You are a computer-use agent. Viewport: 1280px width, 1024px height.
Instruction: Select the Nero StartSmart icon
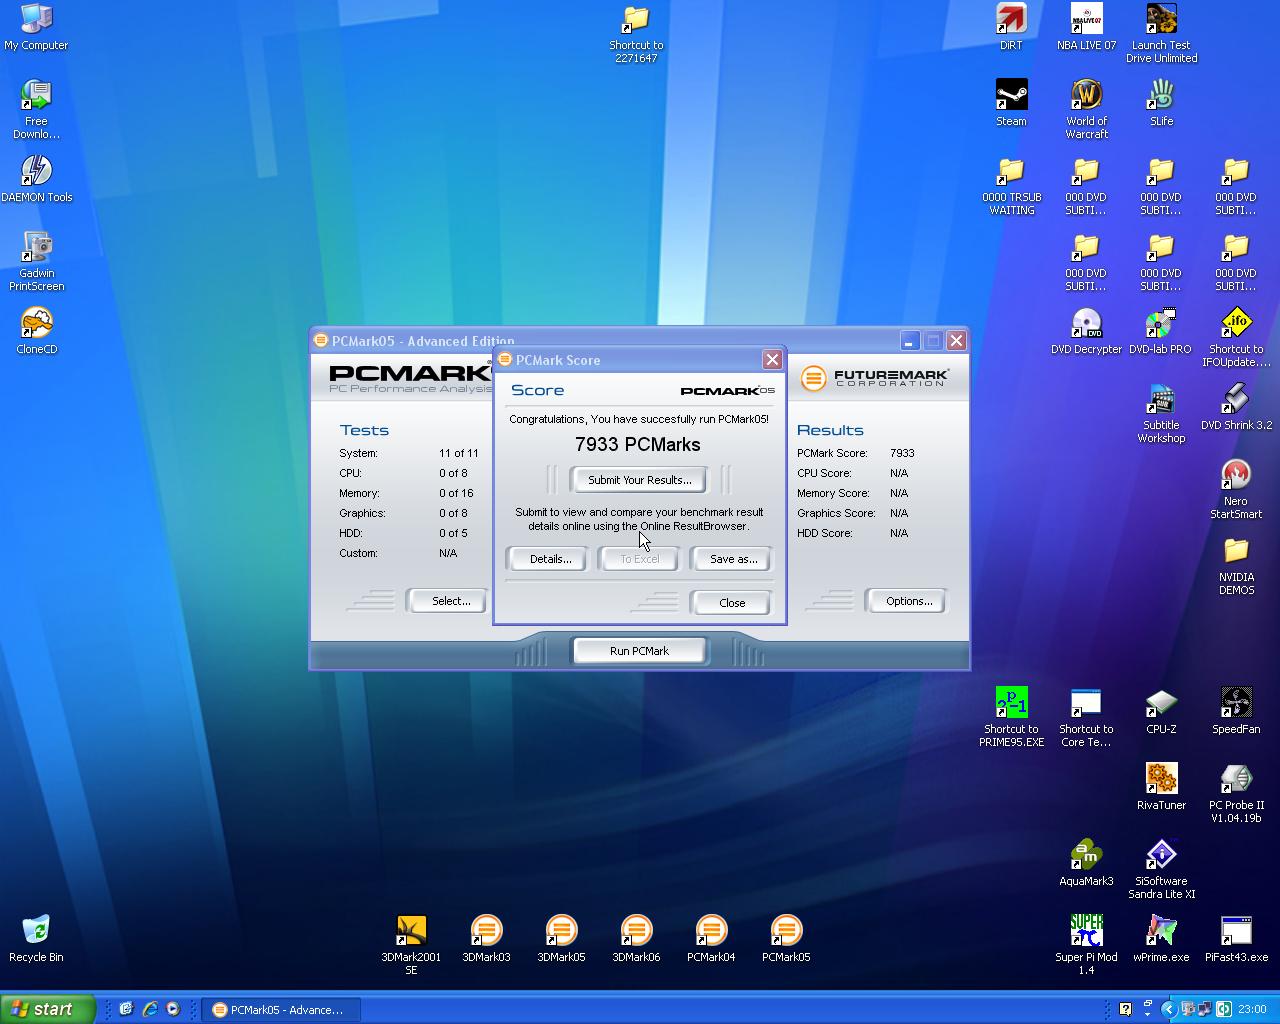tap(1236, 489)
